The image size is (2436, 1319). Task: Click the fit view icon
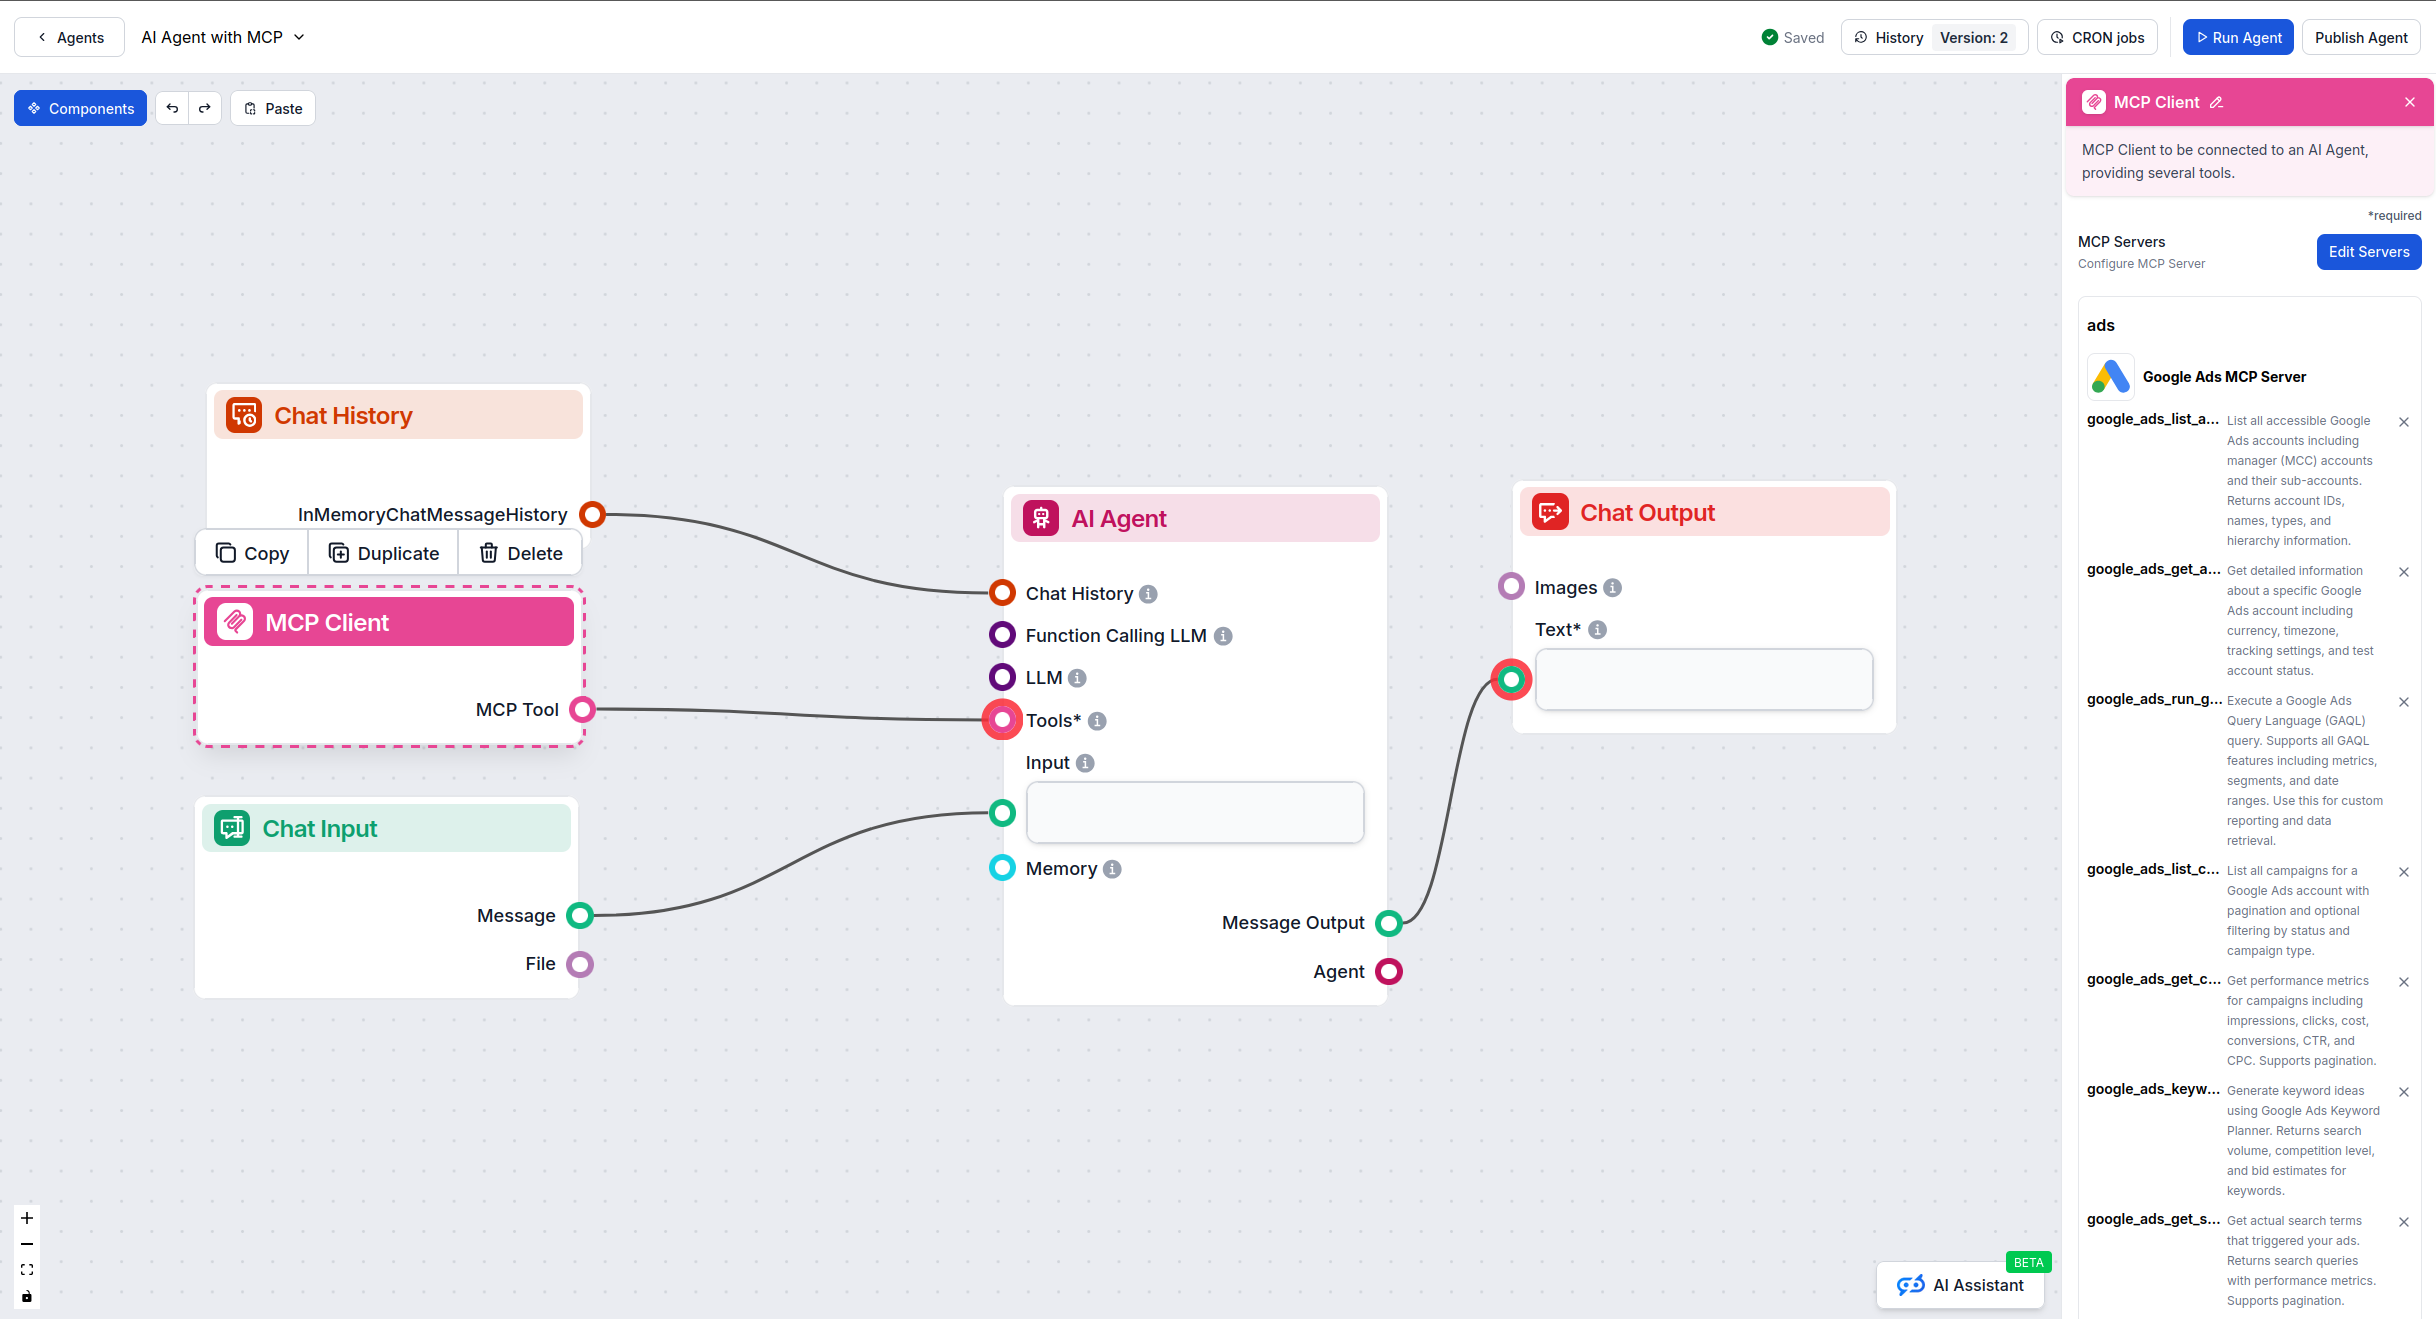[x=27, y=1270]
